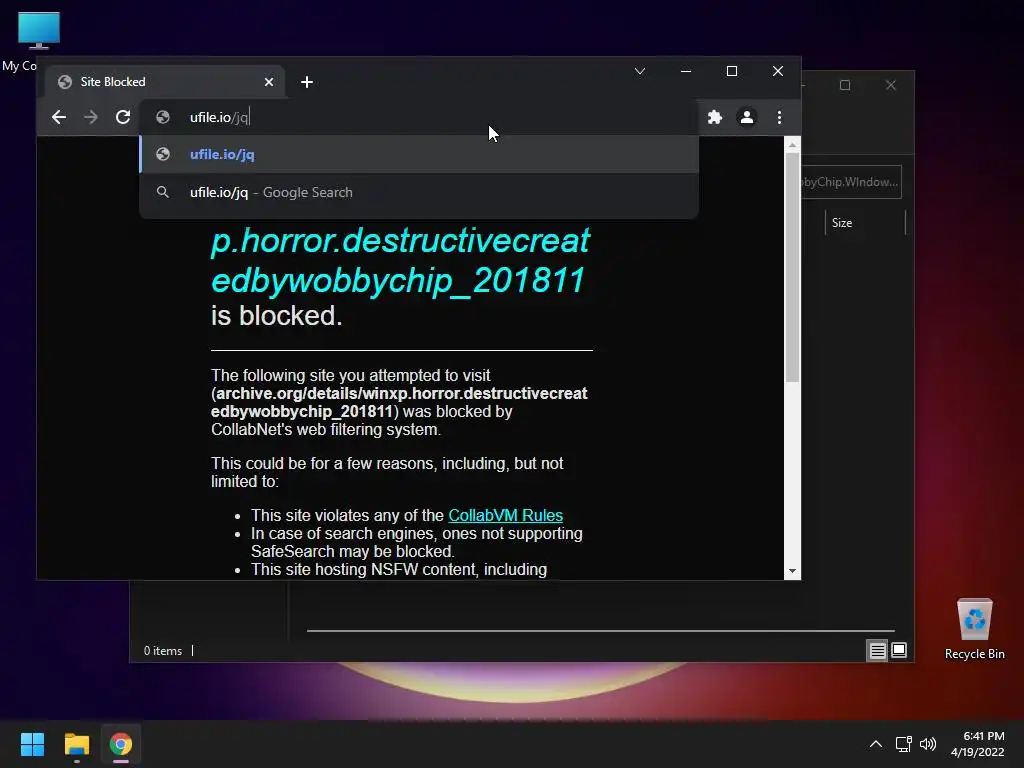Screen dimensions: 1024x768
Task: Open File Explorer from the taskbar
Action: coord(76,744)
